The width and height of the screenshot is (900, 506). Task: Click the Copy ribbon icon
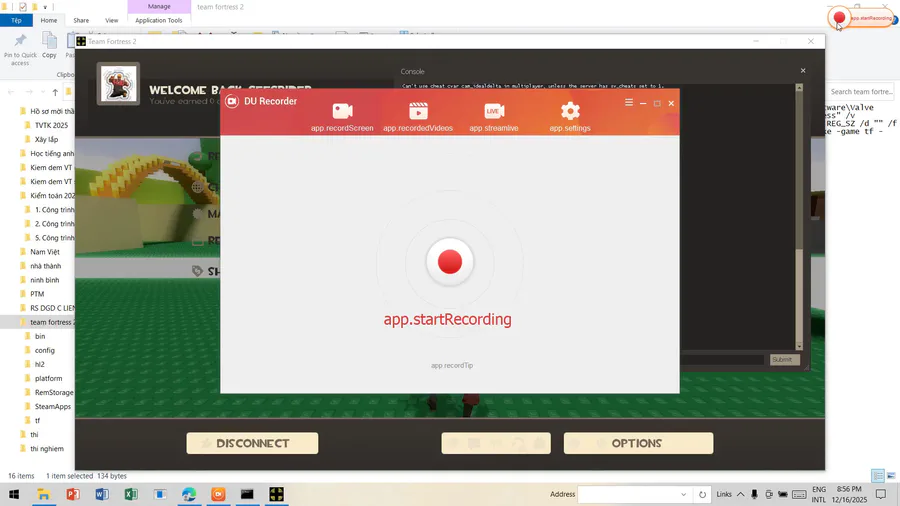coord(49,46)
